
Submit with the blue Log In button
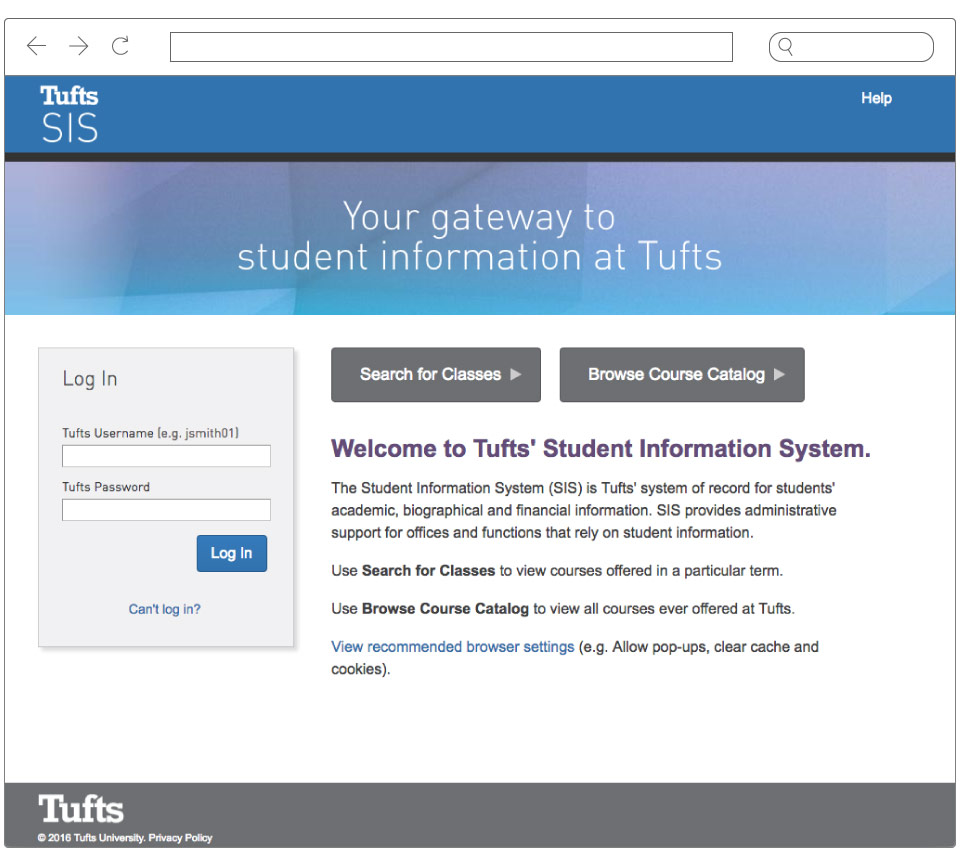[x=231, y=553]
